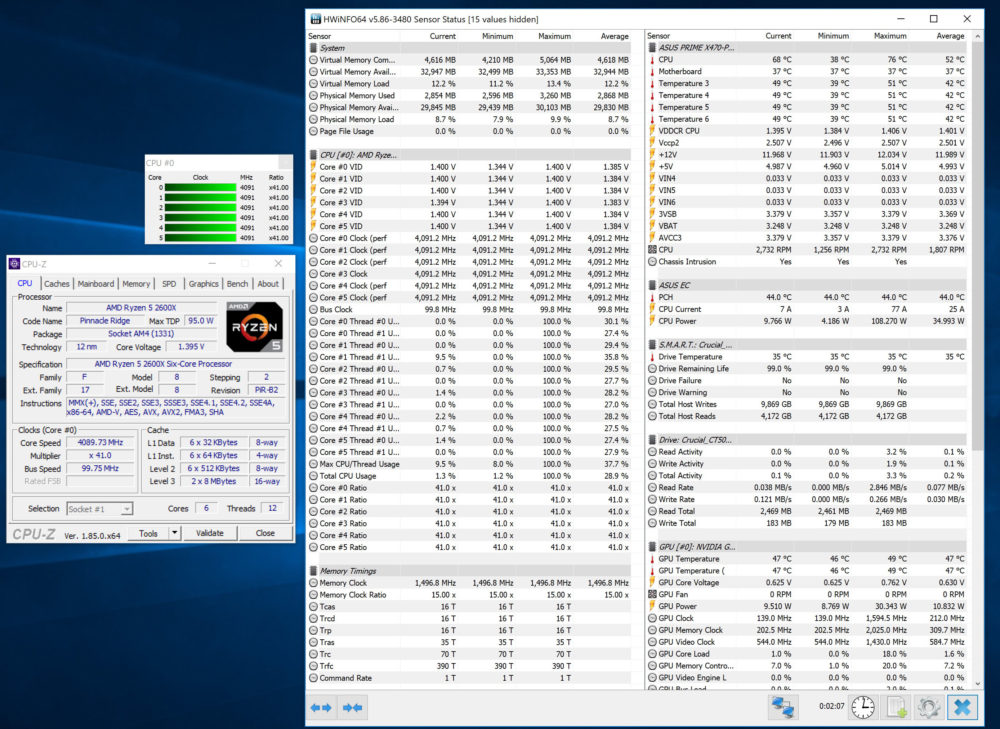The height and width of the screenshot is (729, 1000).
Task: Click the Ryzen 5 logo in CPU-Z
Action: click(x=254, y=327)
